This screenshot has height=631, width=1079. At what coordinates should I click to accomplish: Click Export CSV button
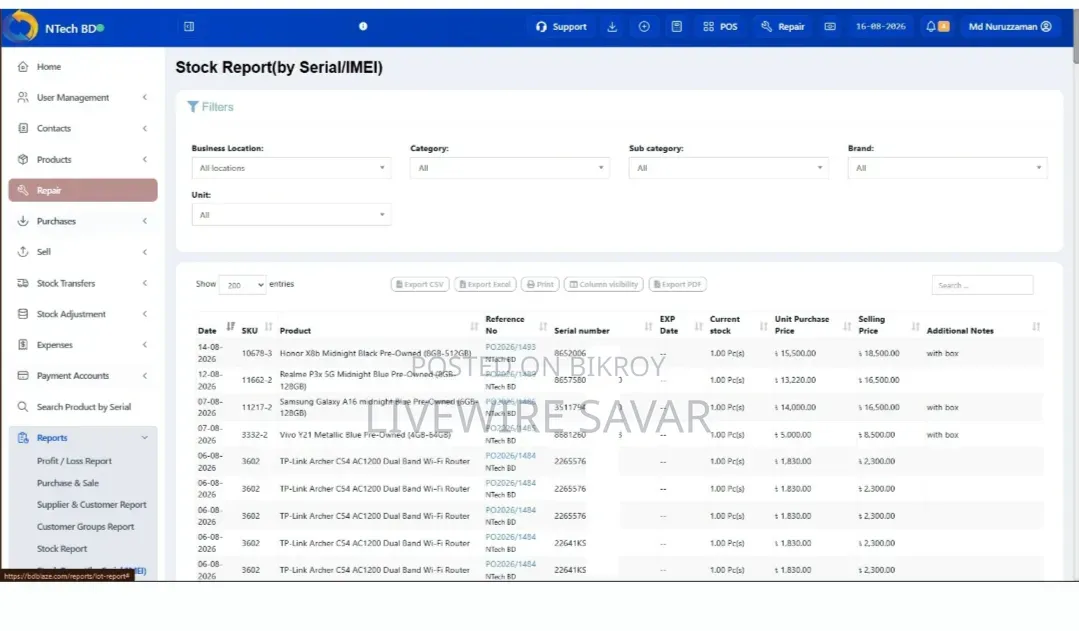pyautogui.click(x=420, y=284)
